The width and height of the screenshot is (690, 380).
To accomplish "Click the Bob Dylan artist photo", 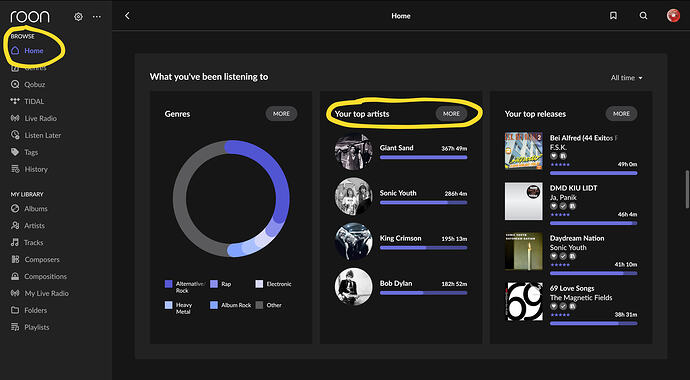I will coord(353,287).
